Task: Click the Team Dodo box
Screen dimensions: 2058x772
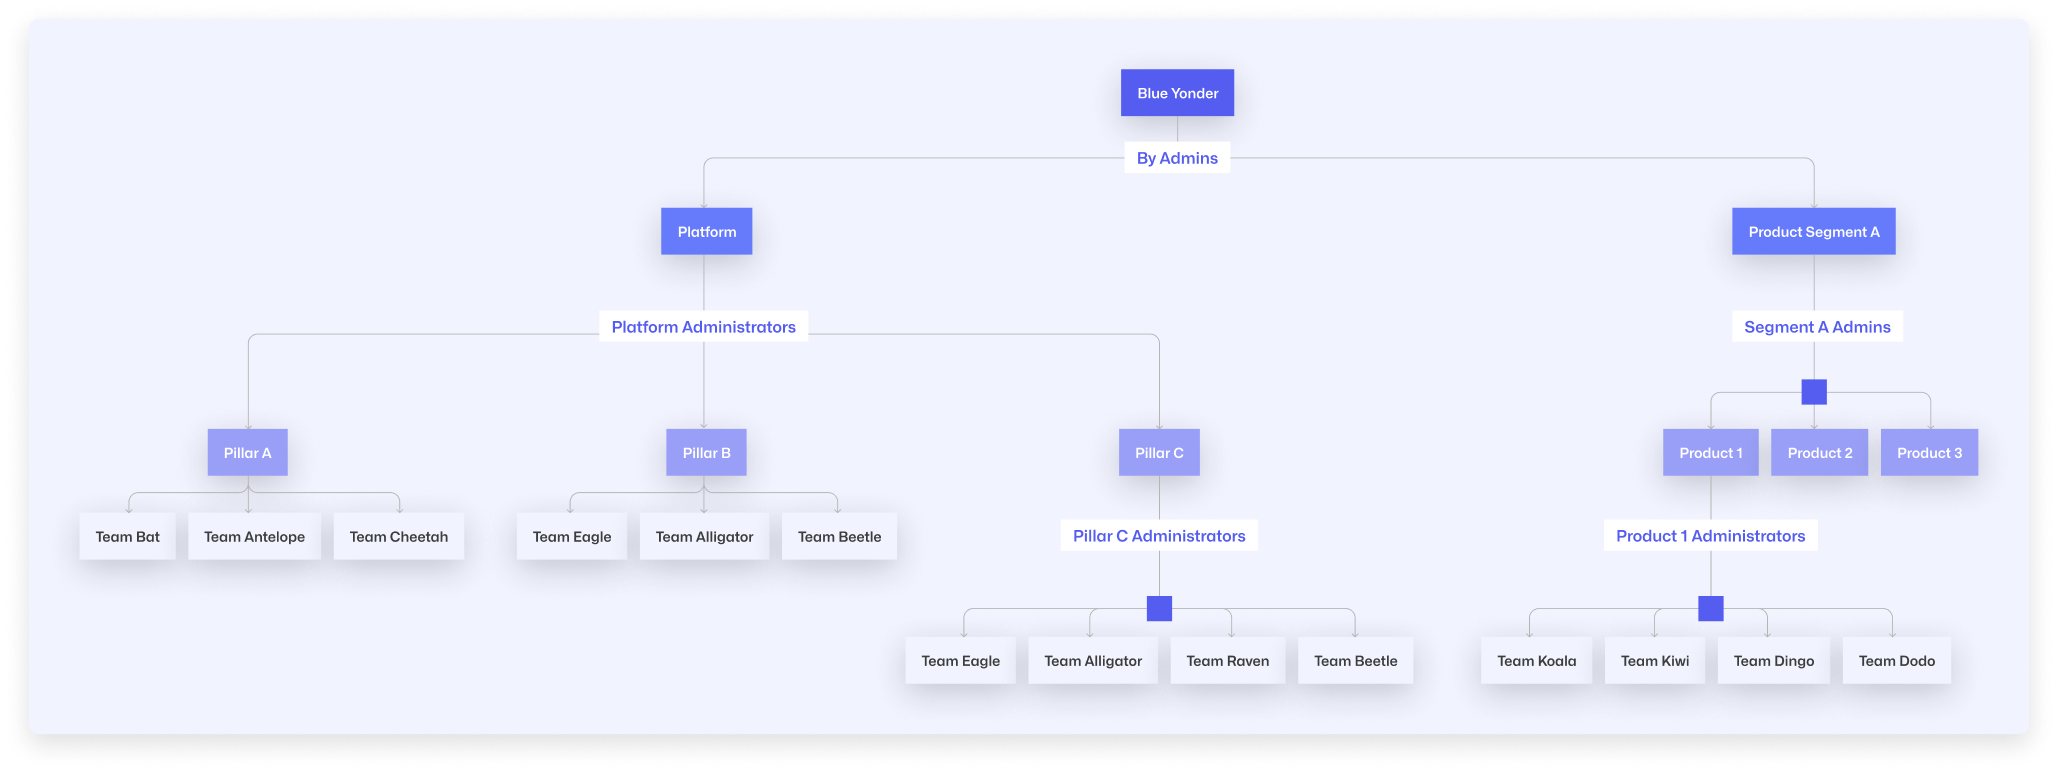Action: tap(1896, 660)
